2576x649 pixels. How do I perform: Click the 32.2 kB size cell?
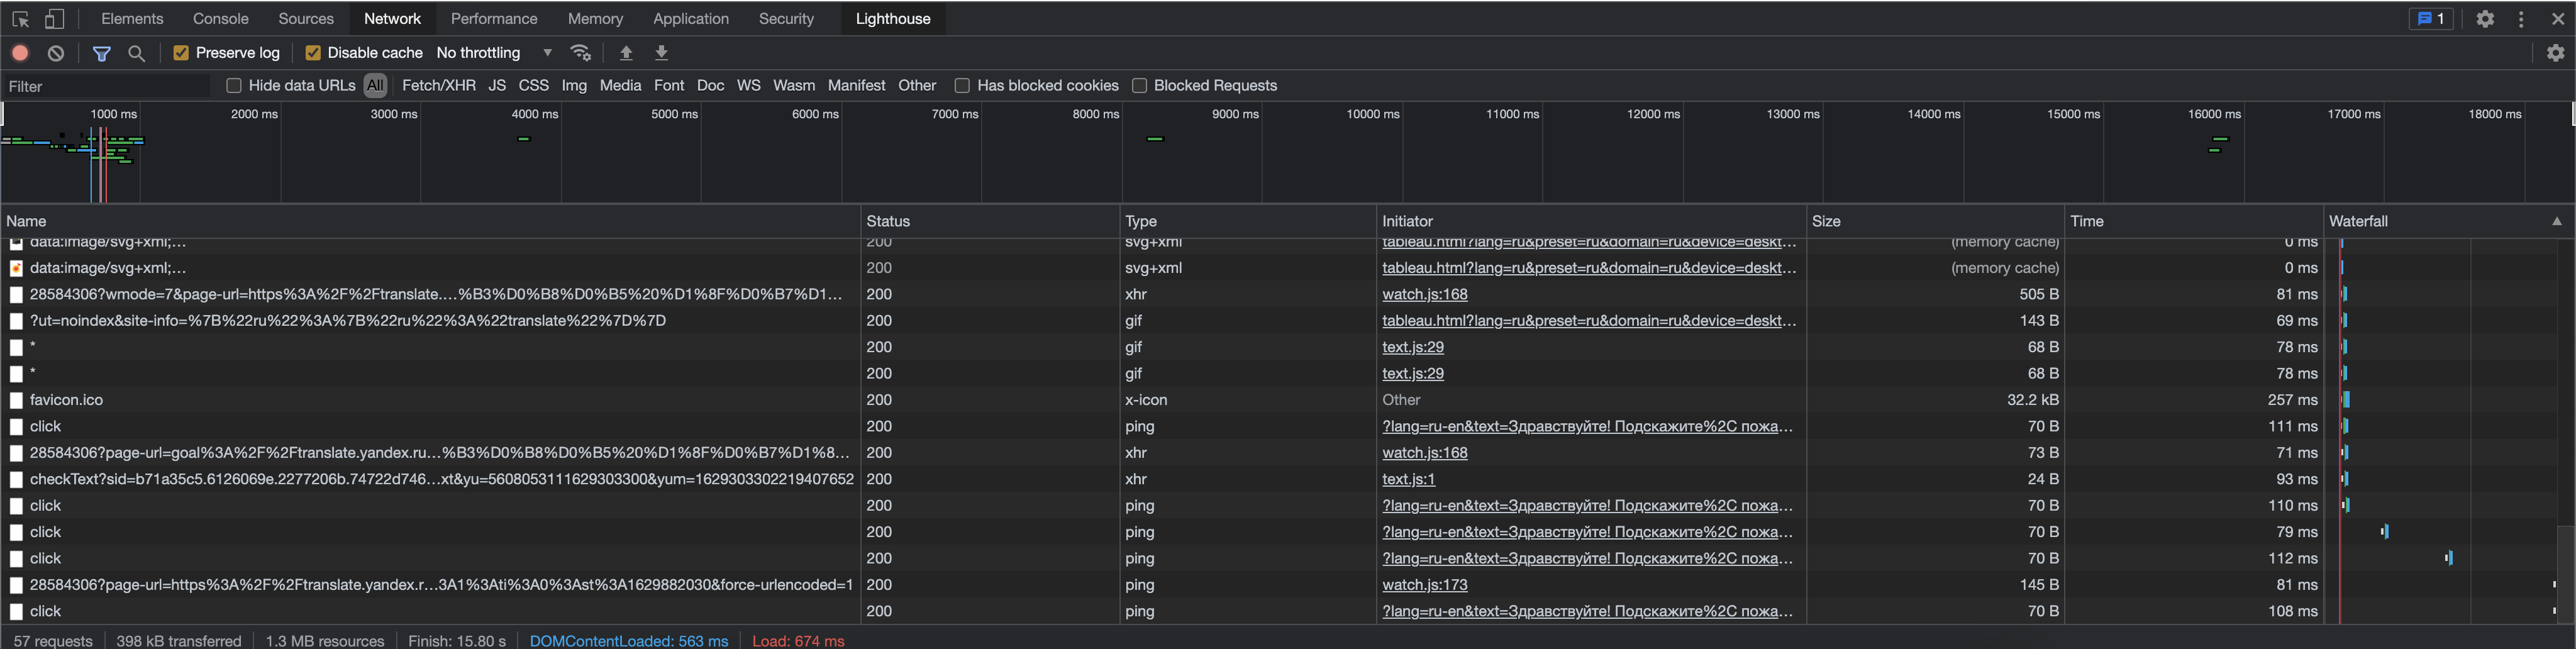[1935, 400]
